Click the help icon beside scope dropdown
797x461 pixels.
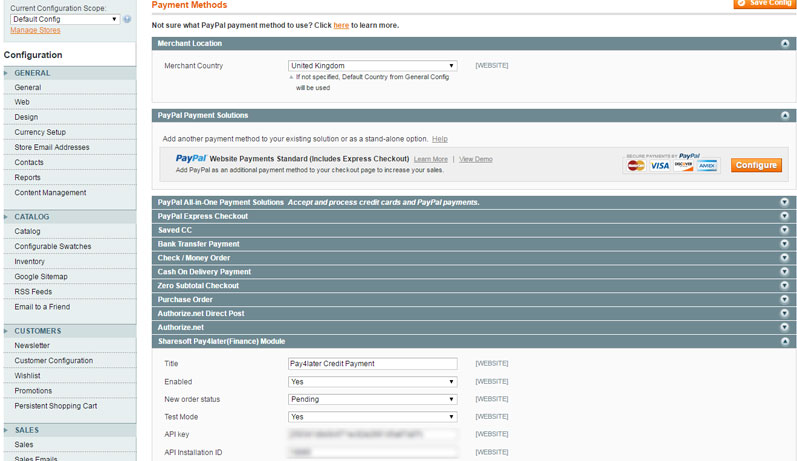[127, 19]
